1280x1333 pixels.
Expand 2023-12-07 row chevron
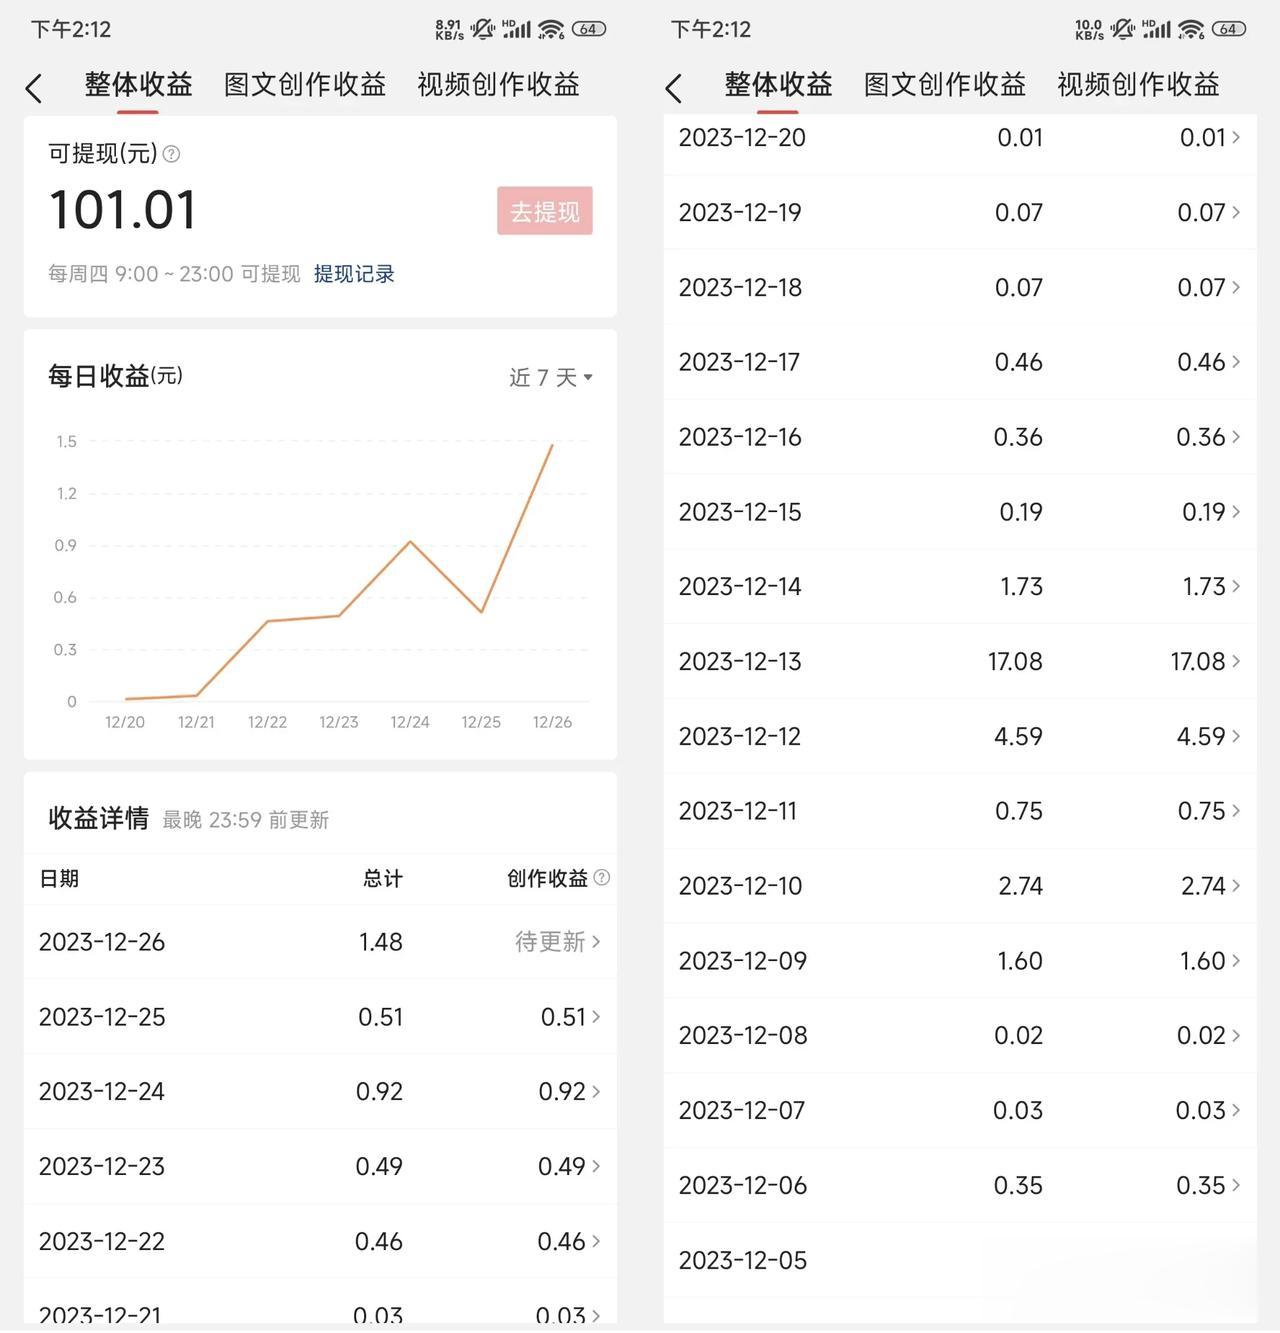click(x=1236, y=1110)
